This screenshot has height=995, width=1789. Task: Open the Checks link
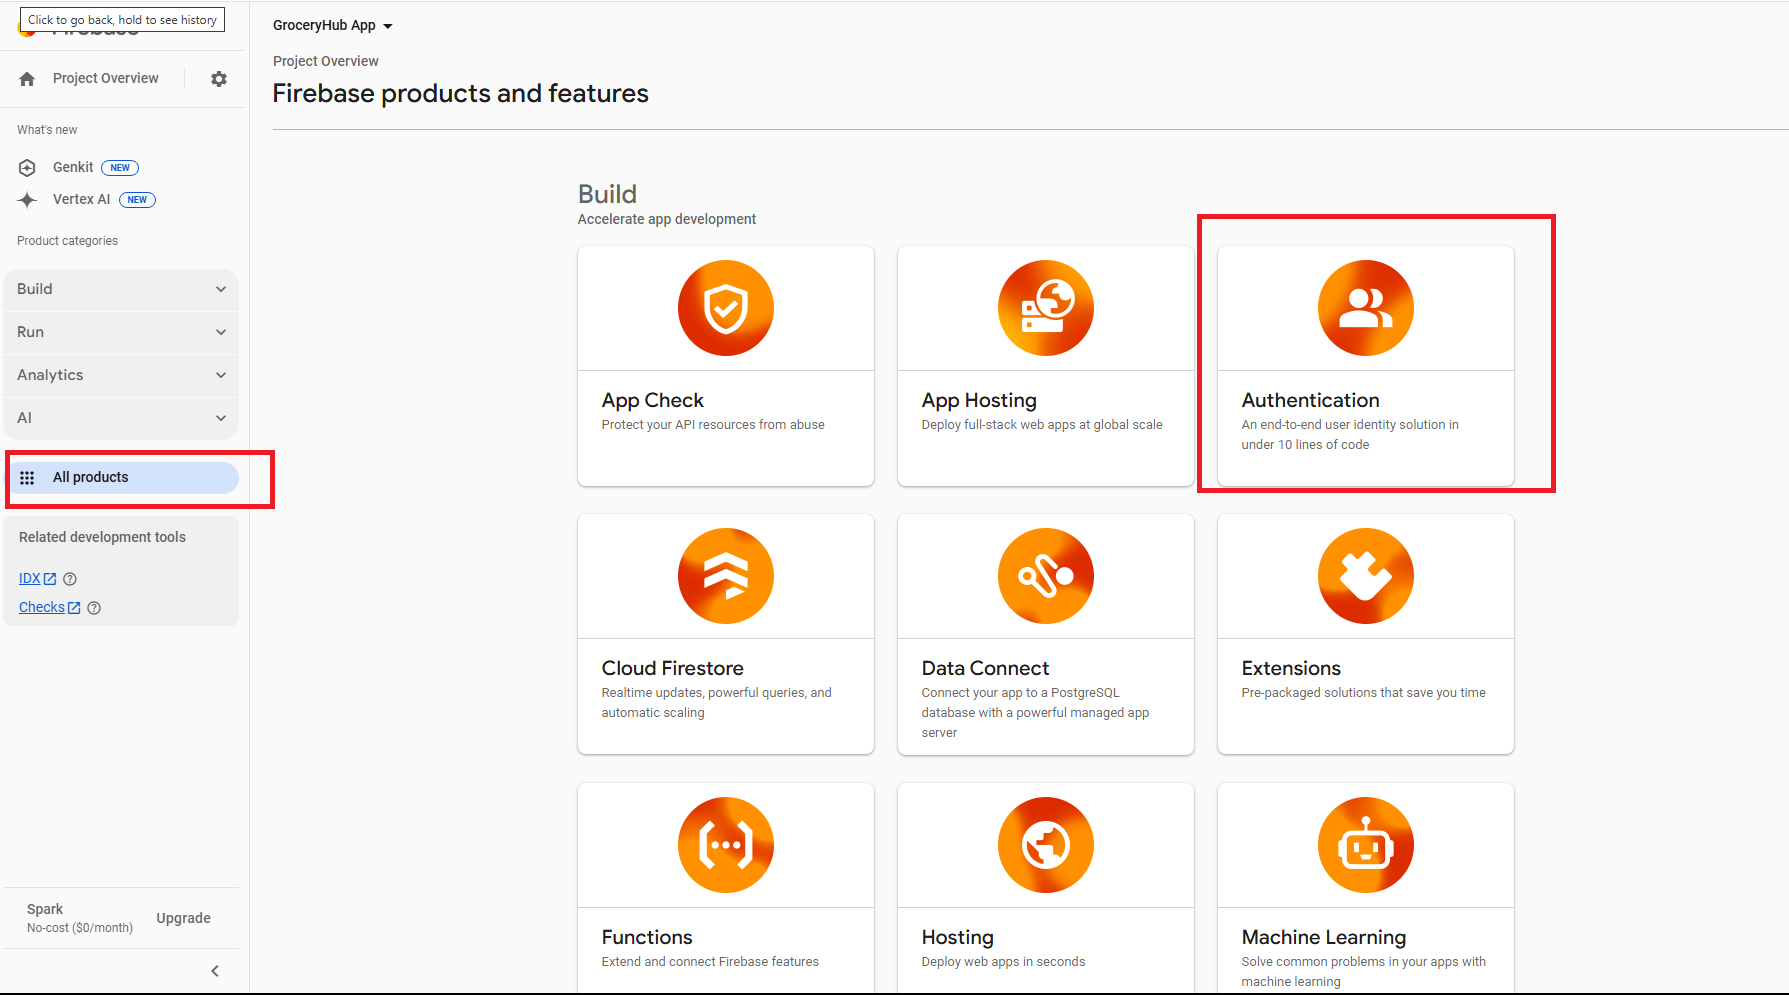coord(41,608)
